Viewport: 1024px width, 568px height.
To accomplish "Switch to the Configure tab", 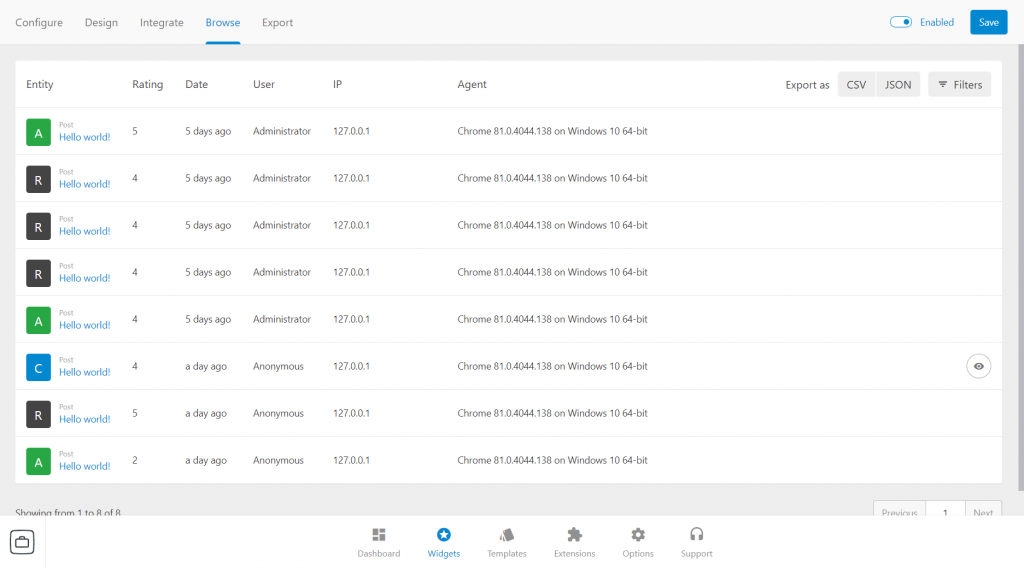I will (x=39, y=22).
